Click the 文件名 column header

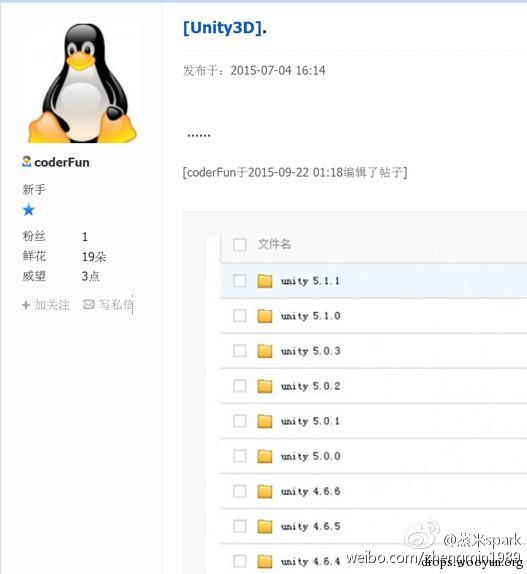click(x=274, y=244)
